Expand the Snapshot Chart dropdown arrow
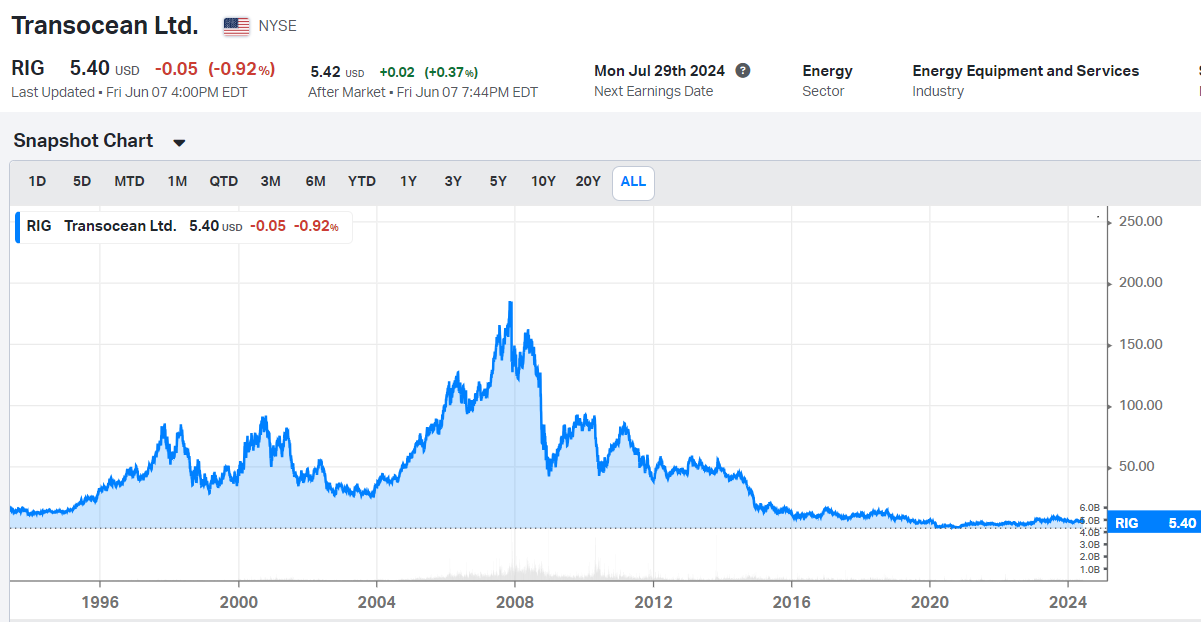The image size is (1201, 622). 179,142
